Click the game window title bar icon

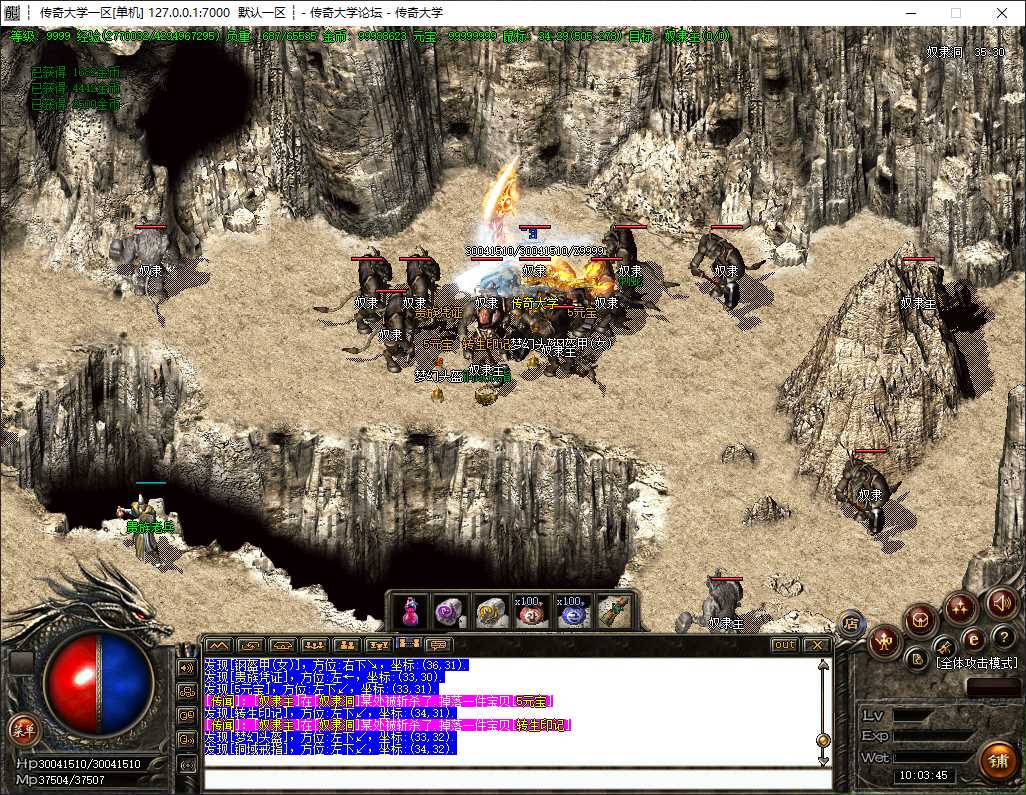point(12,12)
